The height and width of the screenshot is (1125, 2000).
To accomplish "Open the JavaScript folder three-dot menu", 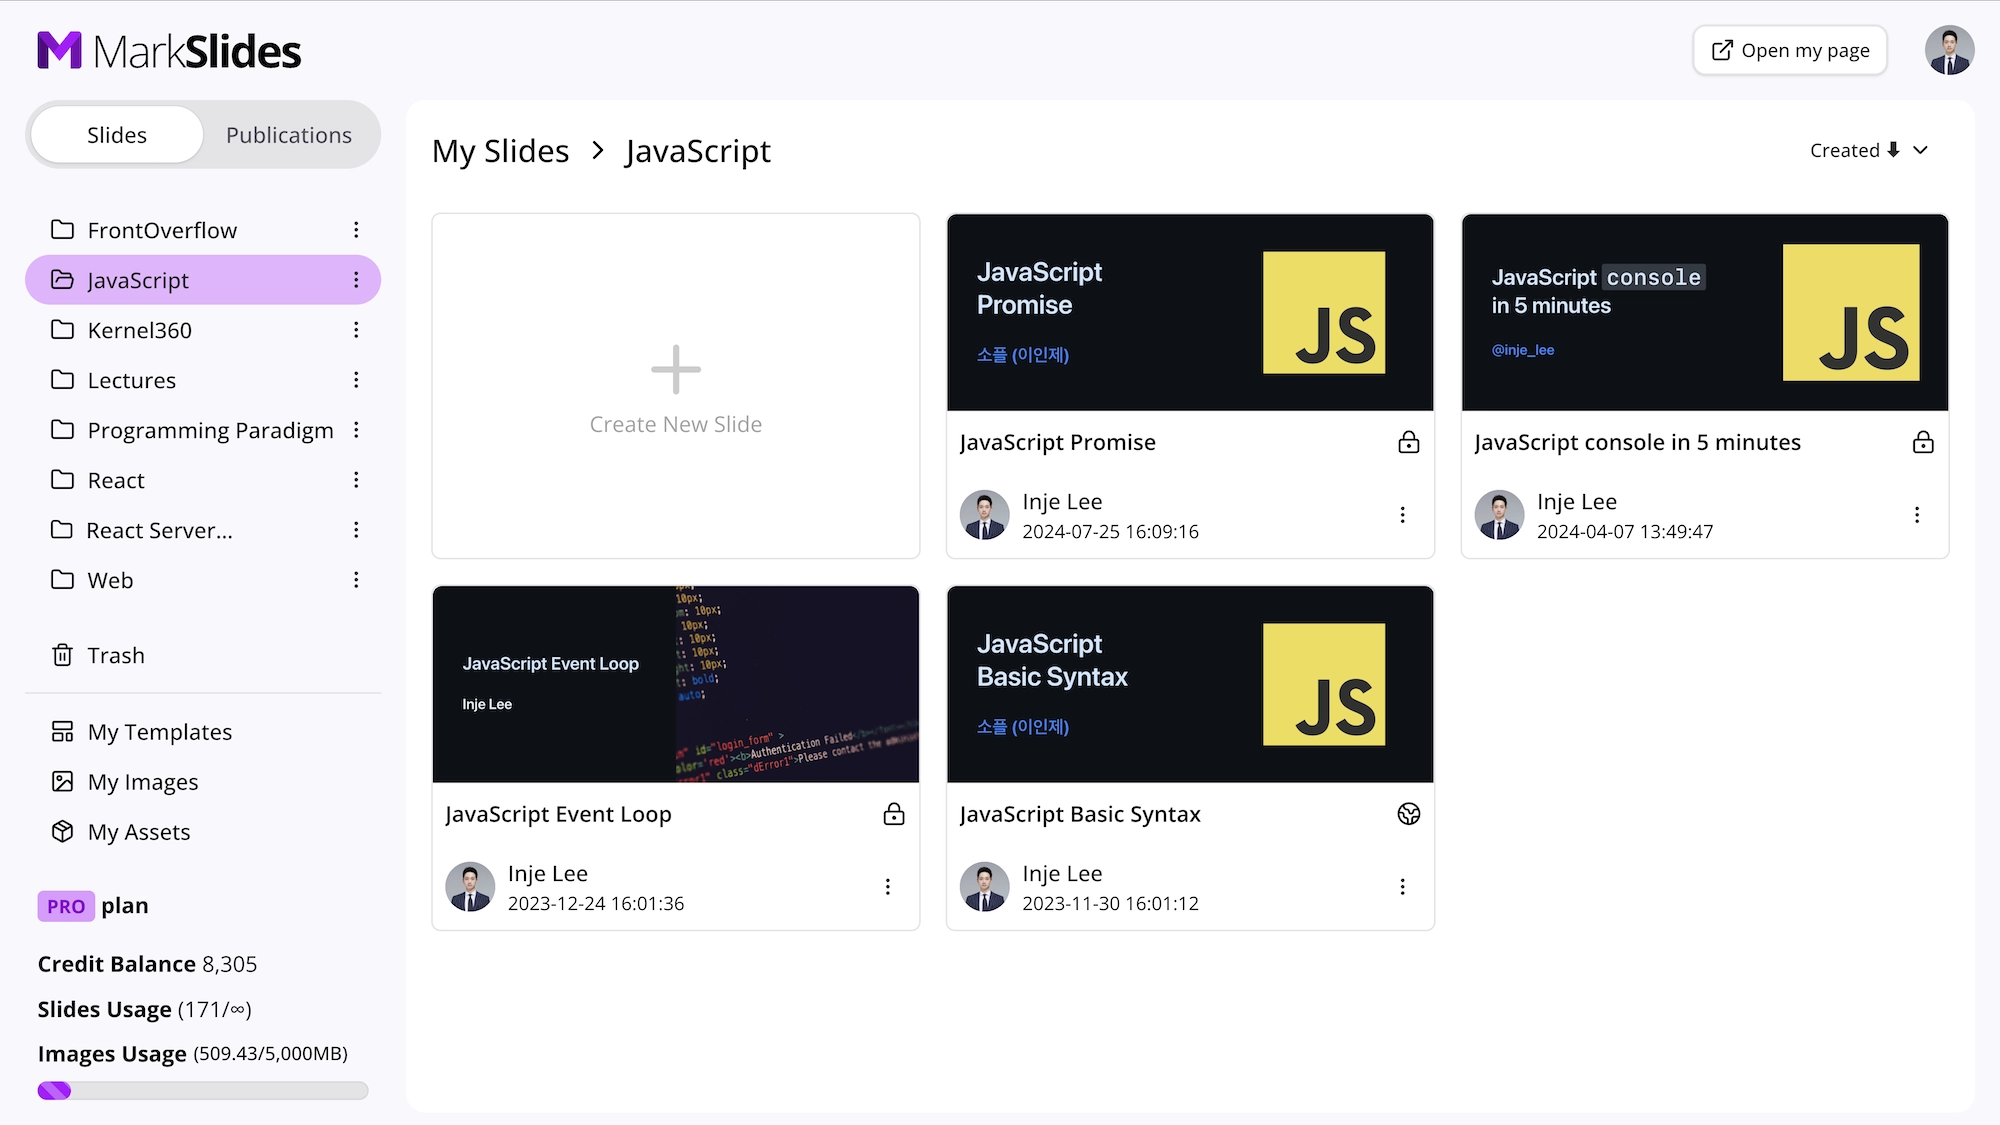I will point(356,280).
